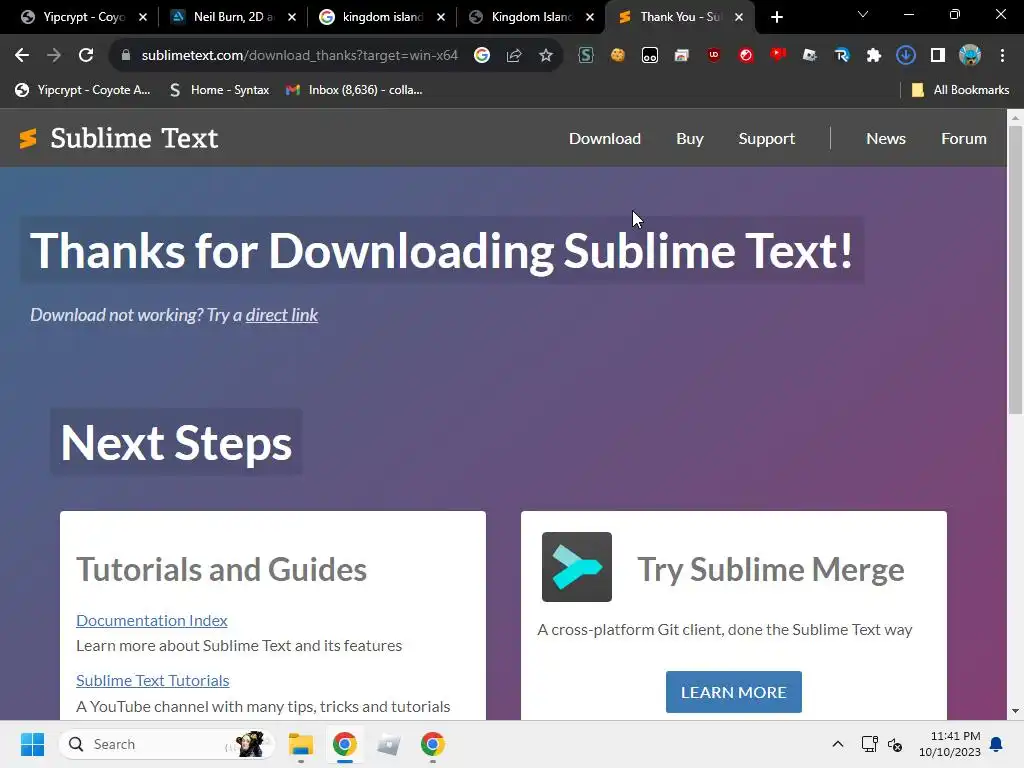
Task: Click the page vertical scrollbar thumb
Action: [x=1015, y=269]
